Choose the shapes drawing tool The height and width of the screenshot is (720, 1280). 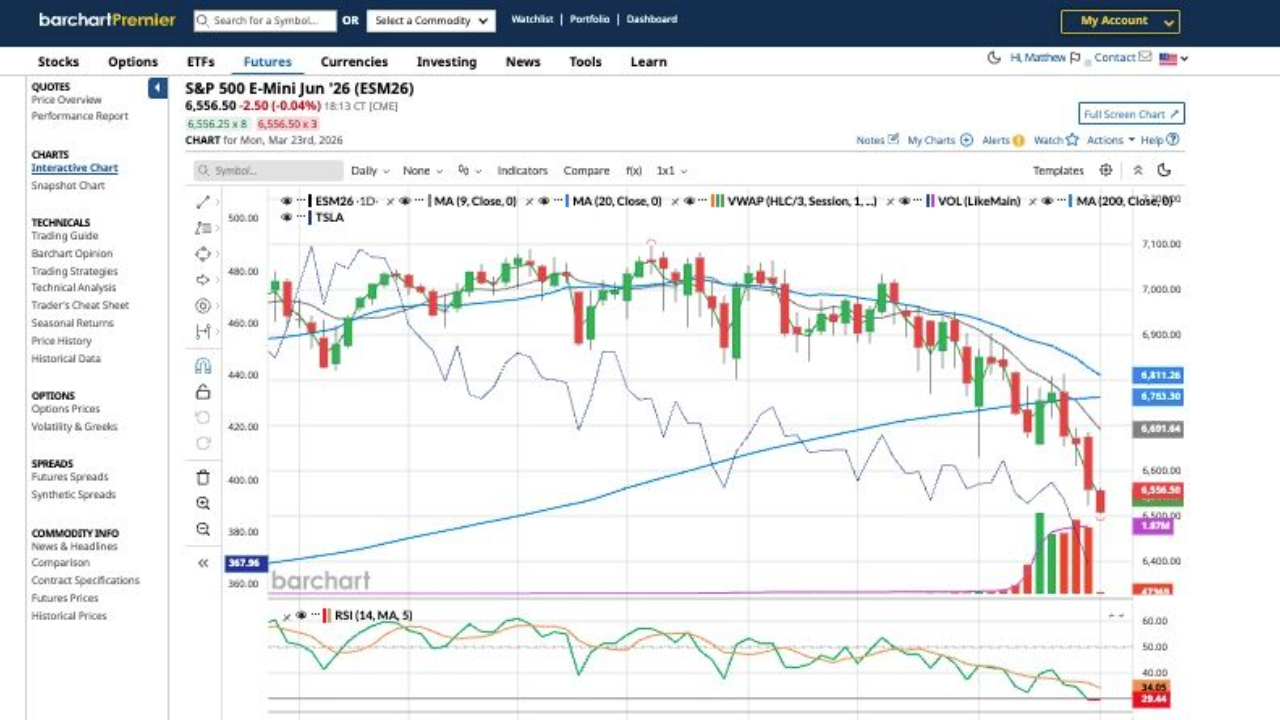[x=203, y=254]
